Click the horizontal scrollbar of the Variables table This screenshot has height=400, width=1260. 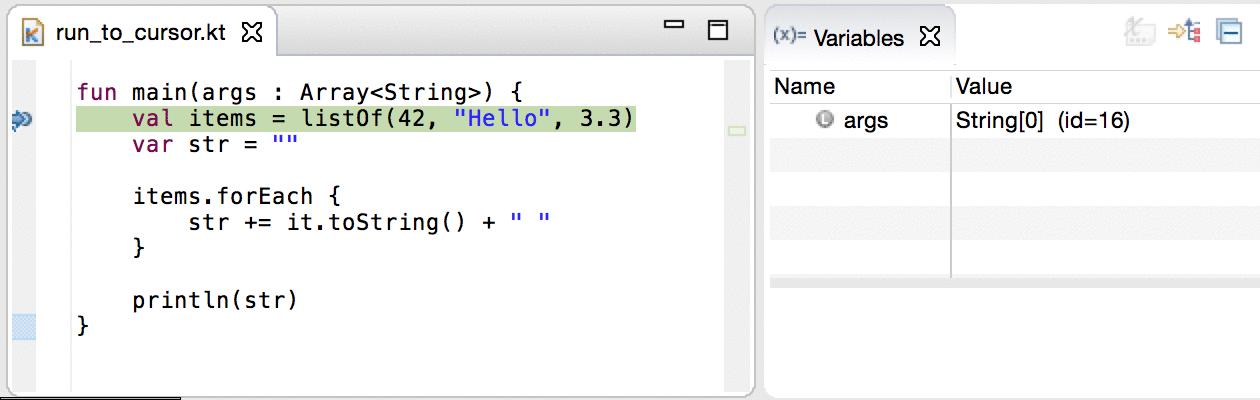pyautogui.click(x=1015, y=284)
